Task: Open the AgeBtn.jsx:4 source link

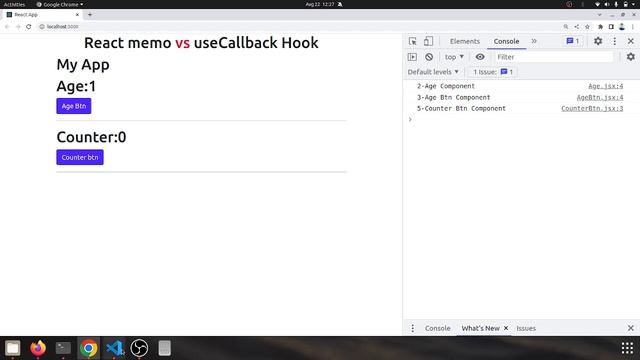Action: [x=600, y=98]
